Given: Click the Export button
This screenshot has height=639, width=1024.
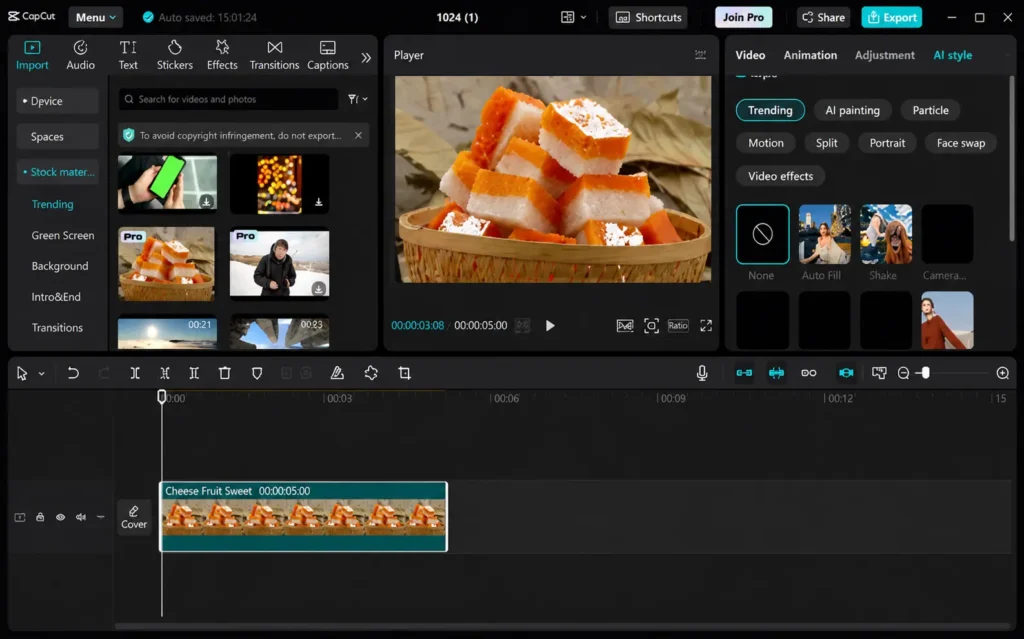Looking at the screenshot, I should click(x=891, y=17).
